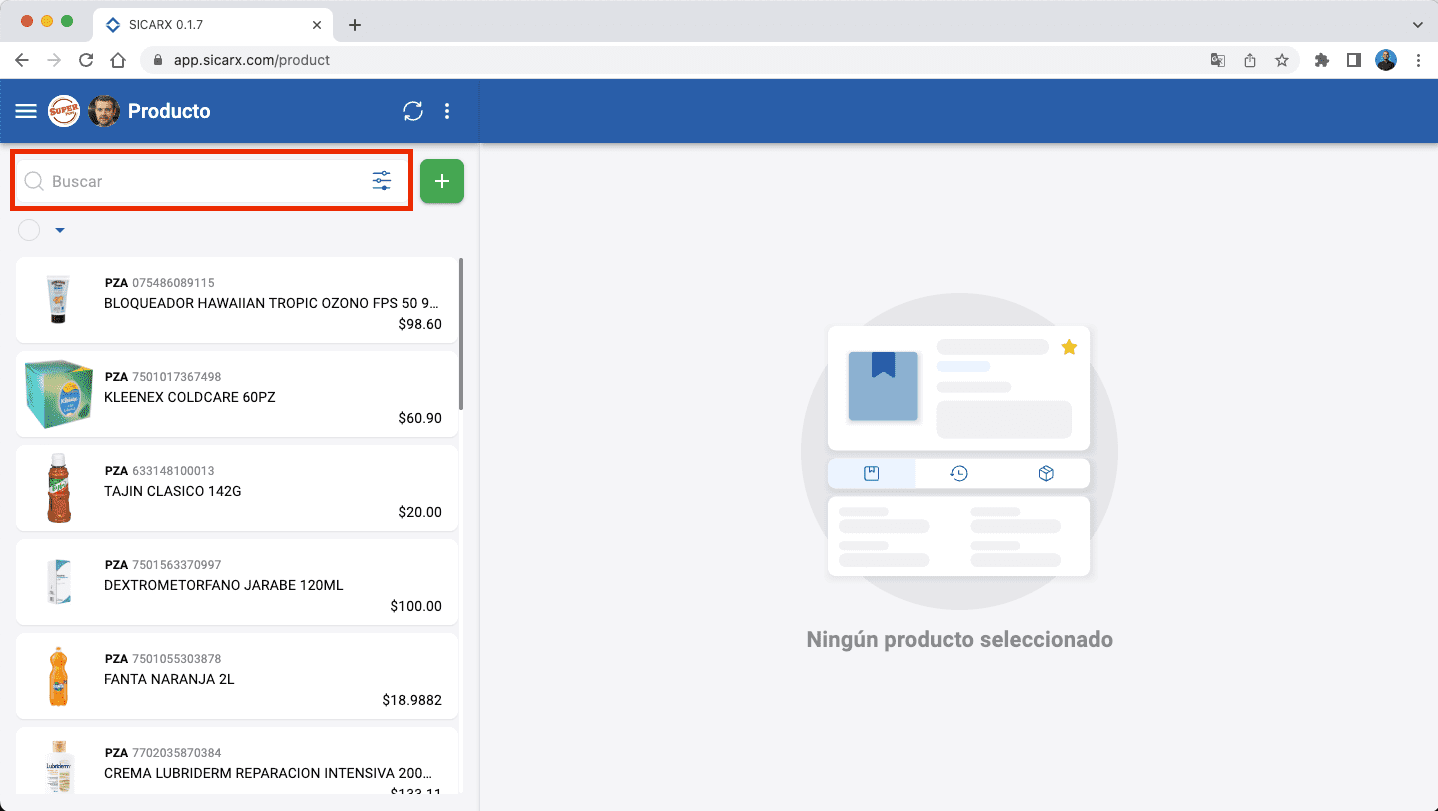The height and width of the screenshot is (811, 1438).
Task: Refresh the product list
Action: pos(413,111)
